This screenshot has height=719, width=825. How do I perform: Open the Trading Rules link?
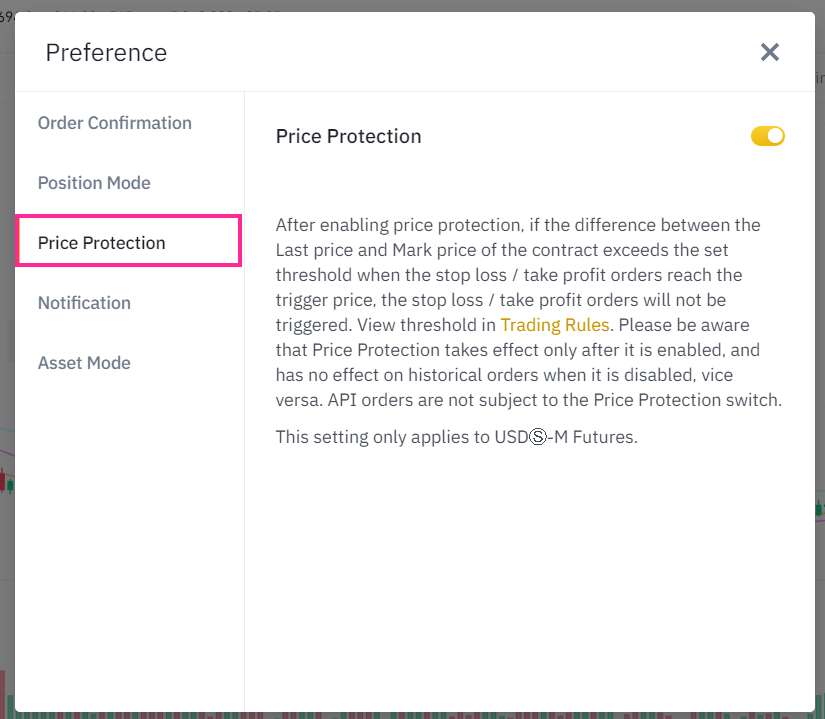(555, 325)
